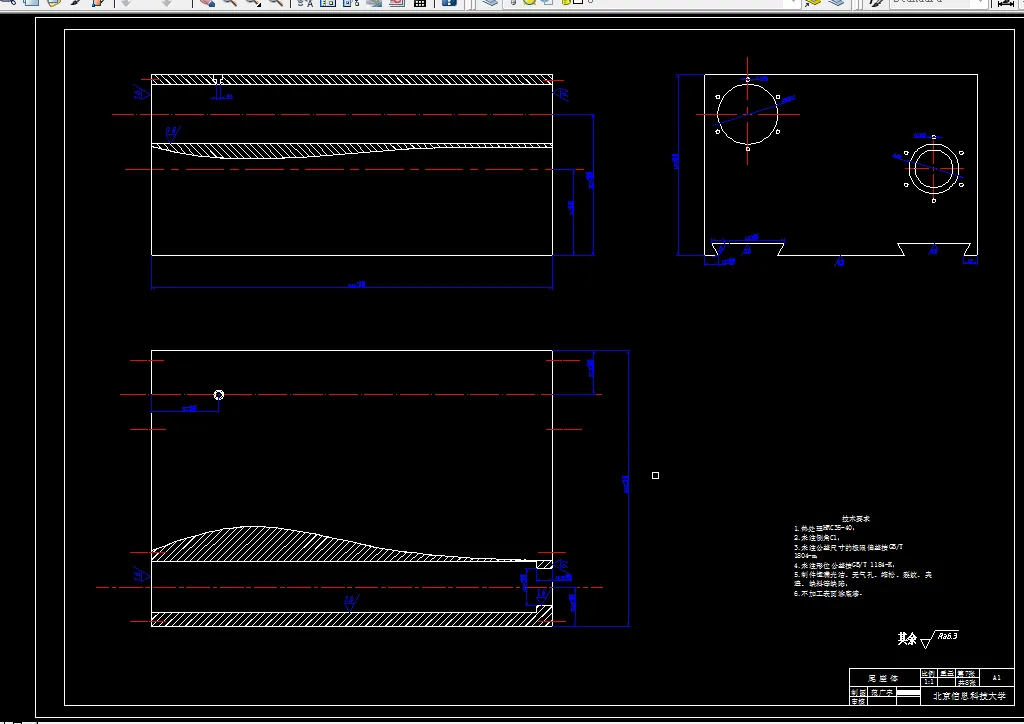Click the zoom realtime magnifier icon

pyautogui.click(x=230, y=3)
